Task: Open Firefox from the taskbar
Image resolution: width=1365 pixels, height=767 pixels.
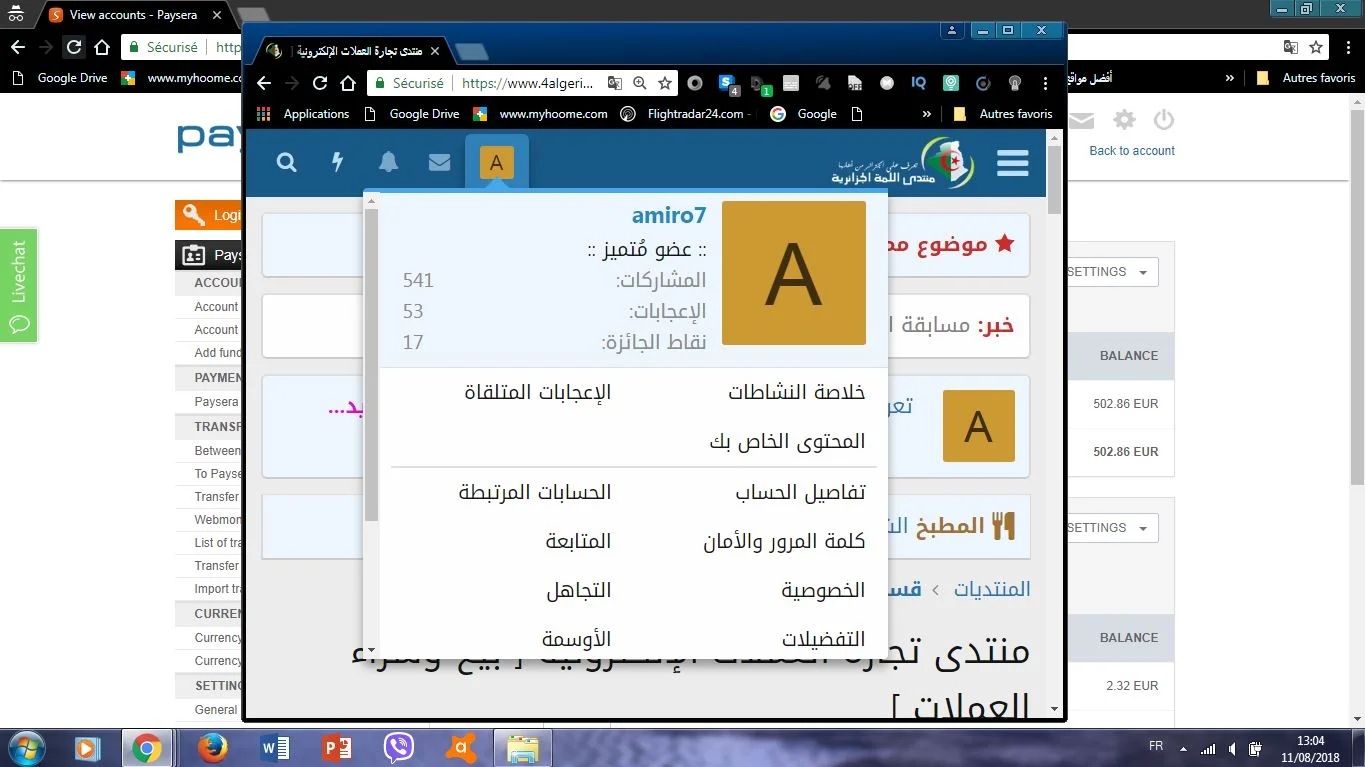Action: (212, 747)
